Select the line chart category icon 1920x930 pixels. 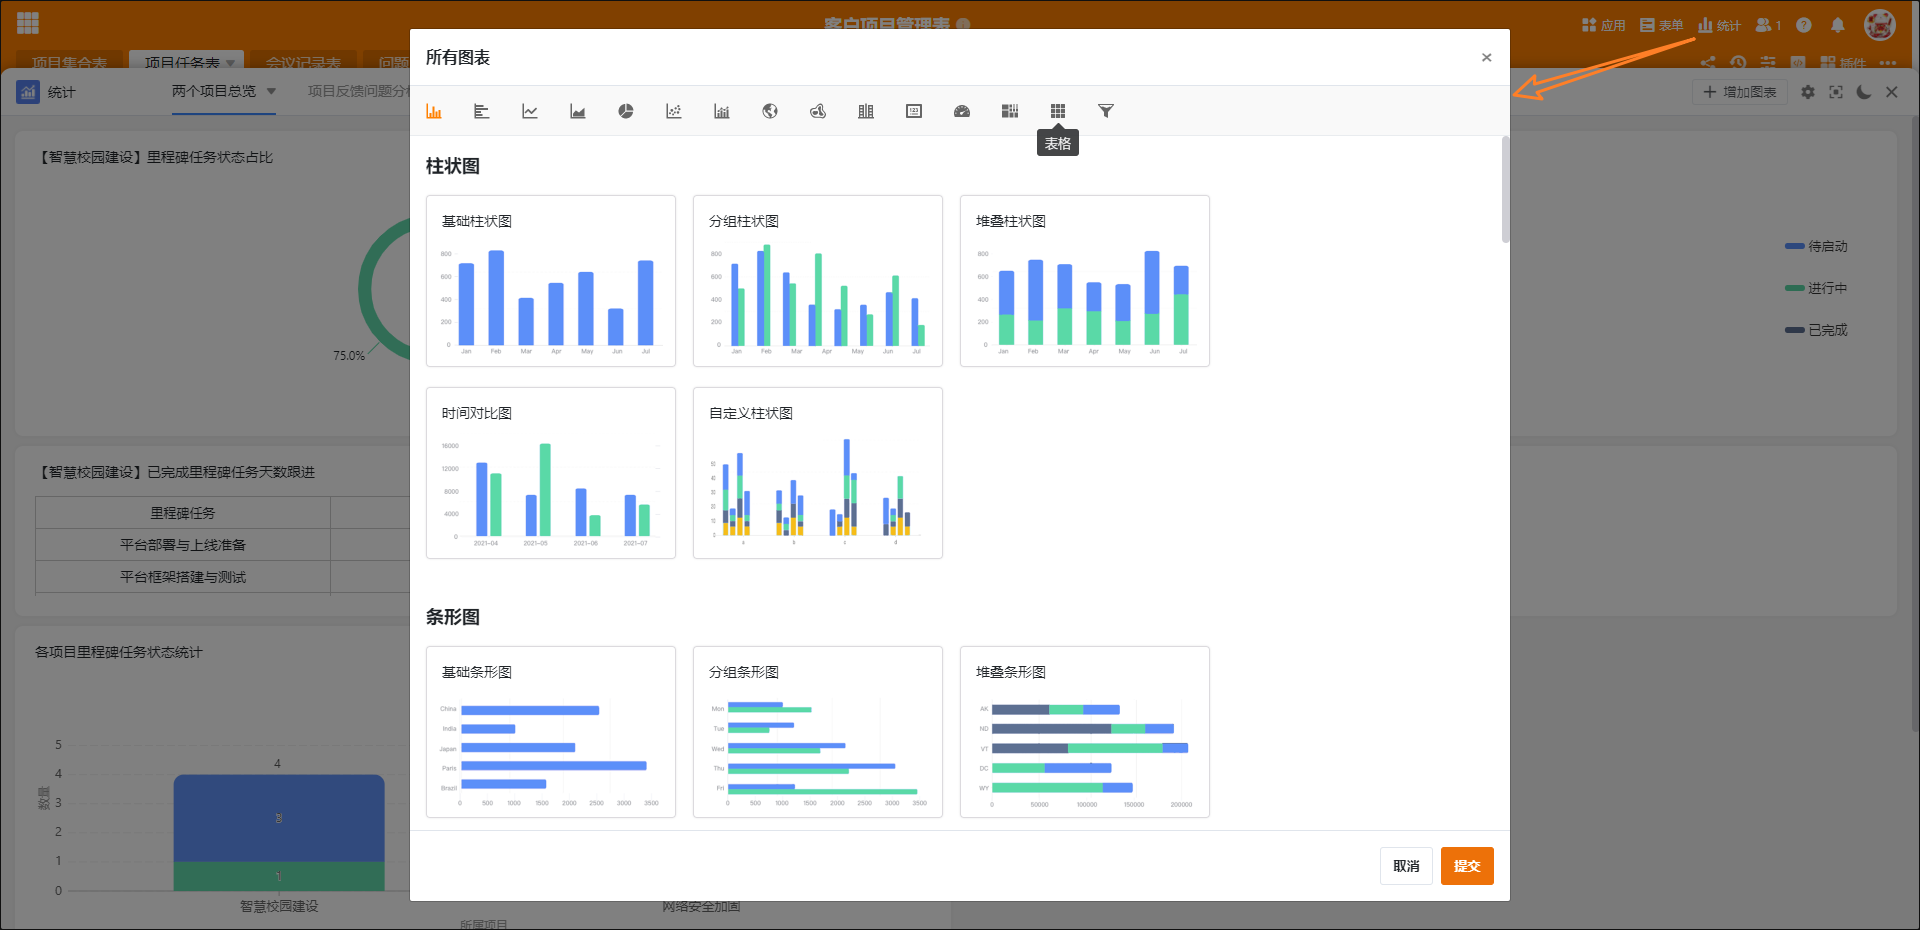530,111
